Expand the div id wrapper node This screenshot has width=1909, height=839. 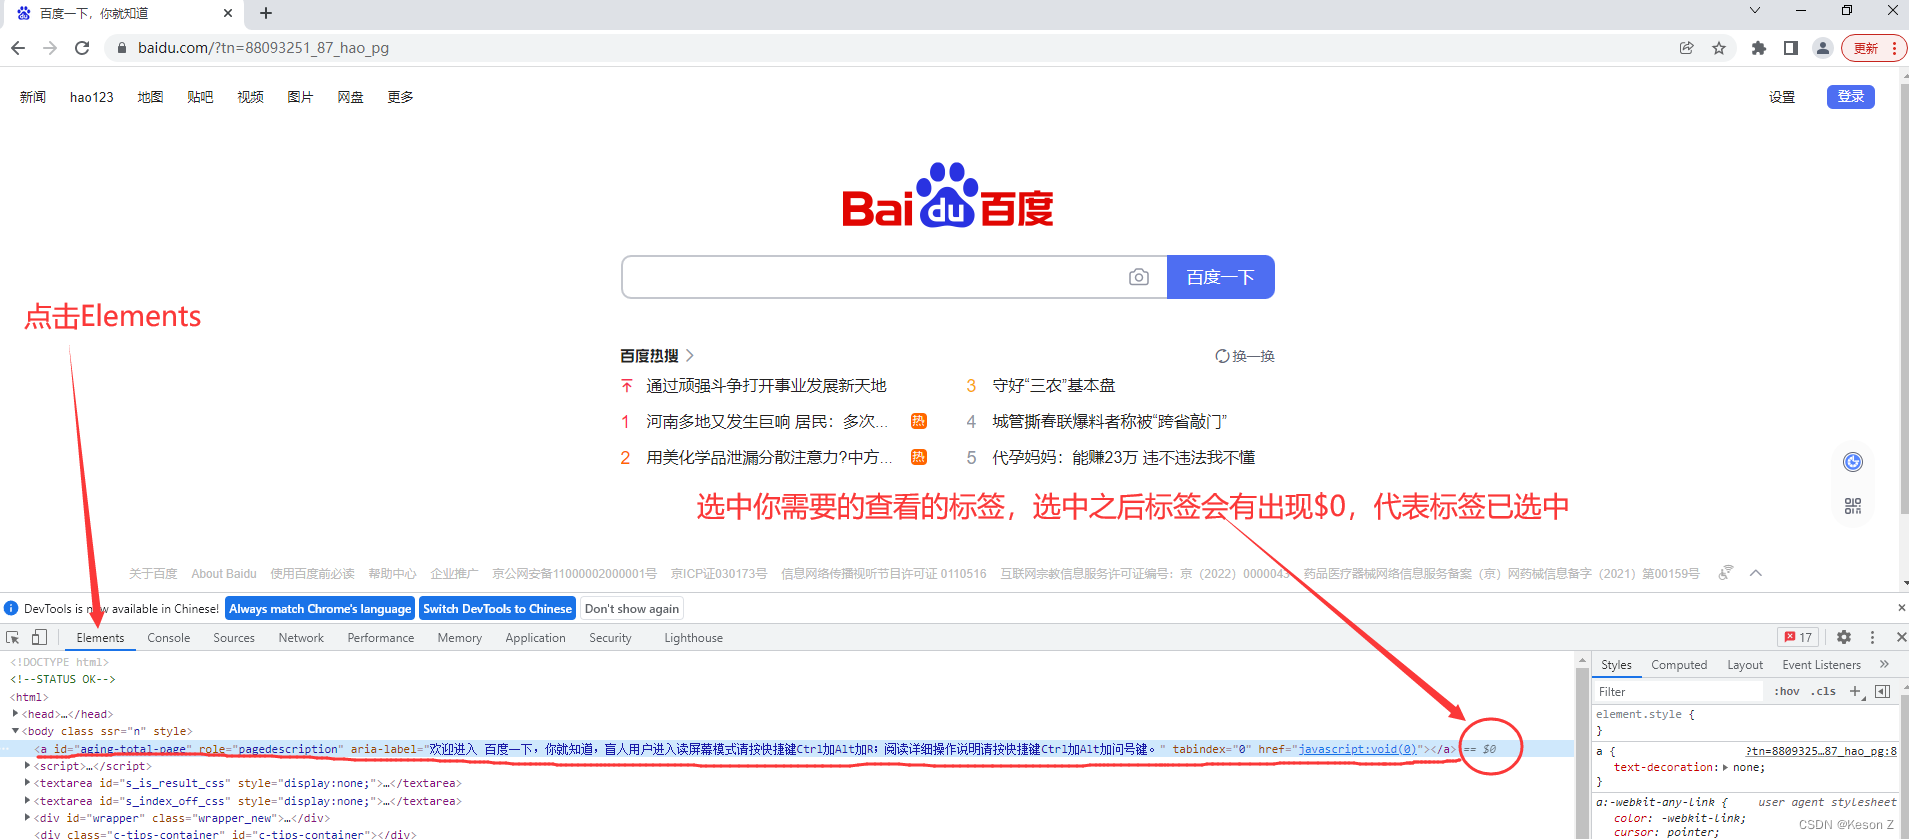[28, 818]
